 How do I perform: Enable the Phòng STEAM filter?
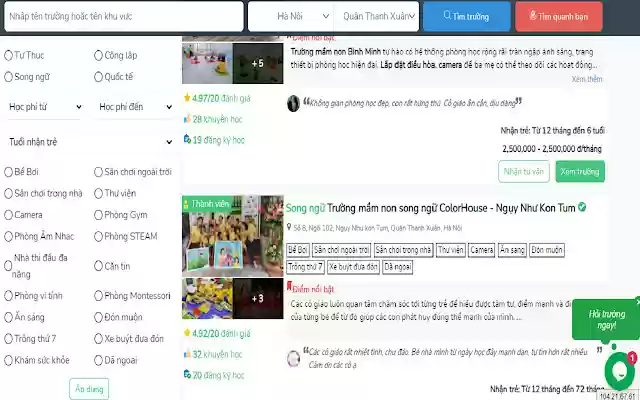[98, 236]
